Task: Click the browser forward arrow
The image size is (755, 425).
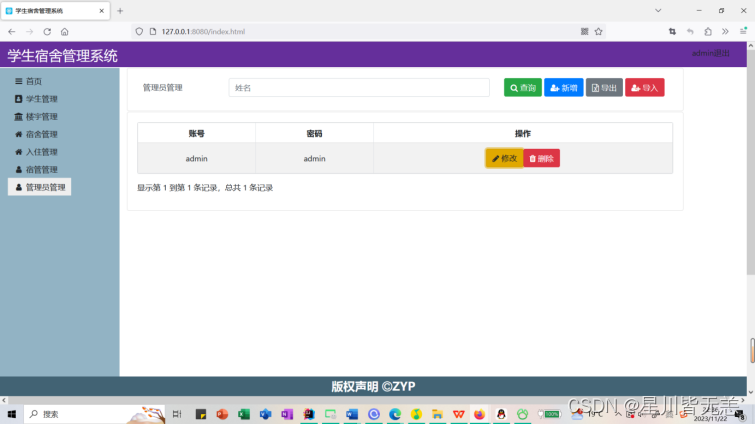Action: point(29,32)
